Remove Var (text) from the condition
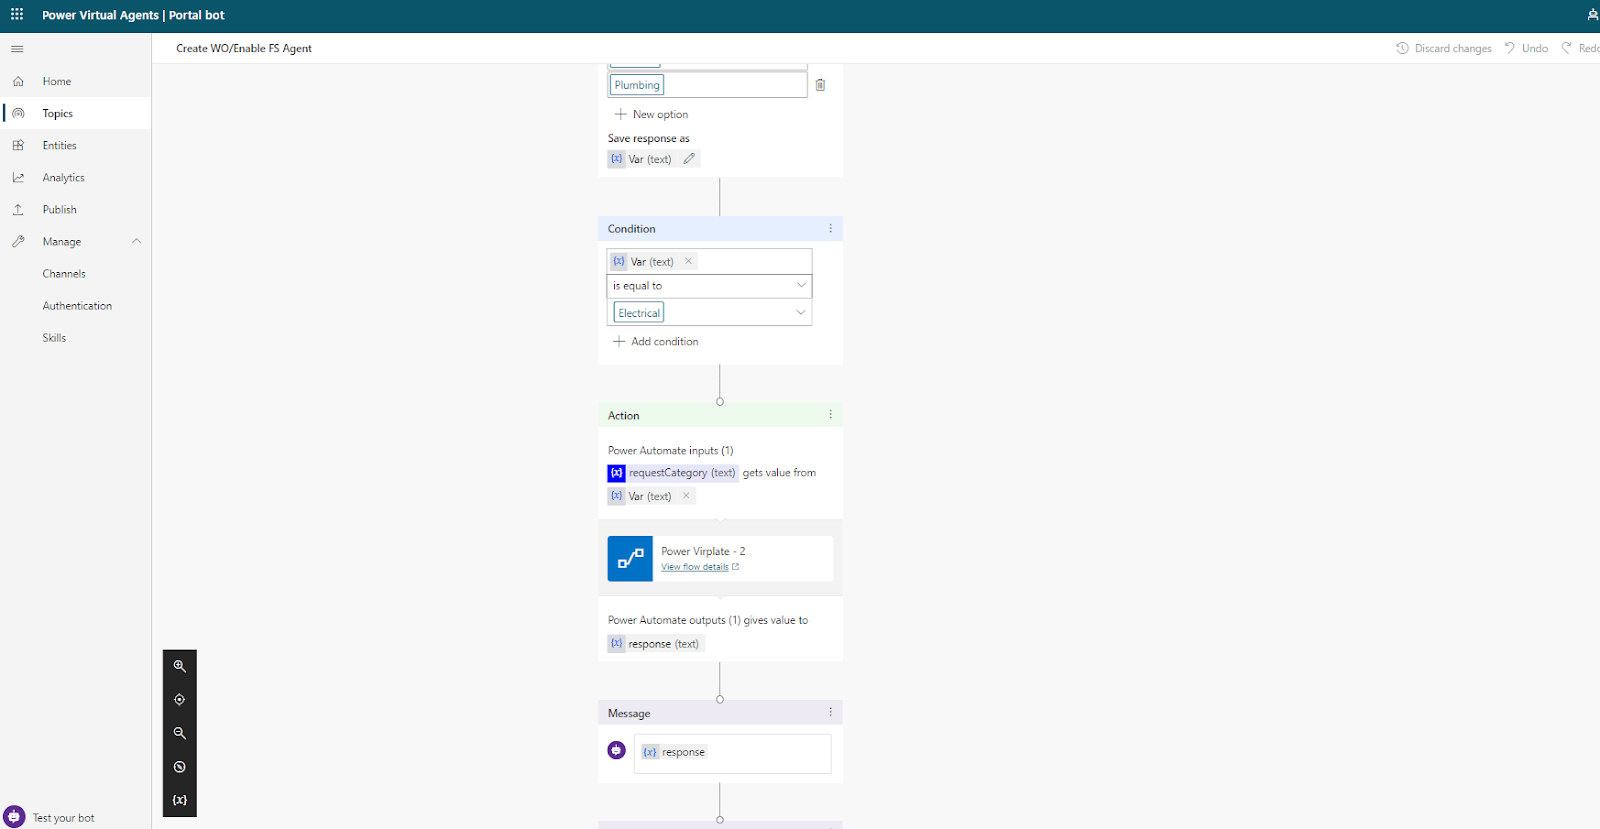This screenshot has width=1600, height=829. (x=688, y=261)
